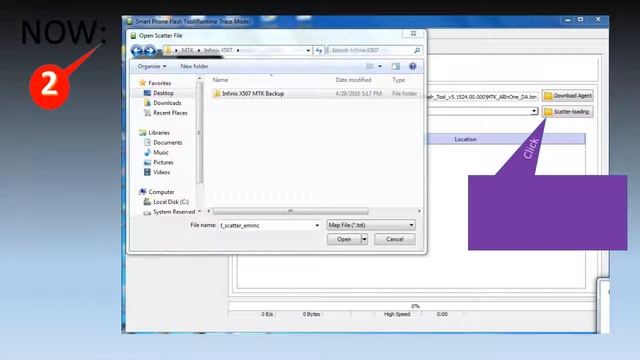This screenshot has width=640, height=360.
Task: Open the Map File (*.txt) type dropdown
Action: (x=371, y=225)
